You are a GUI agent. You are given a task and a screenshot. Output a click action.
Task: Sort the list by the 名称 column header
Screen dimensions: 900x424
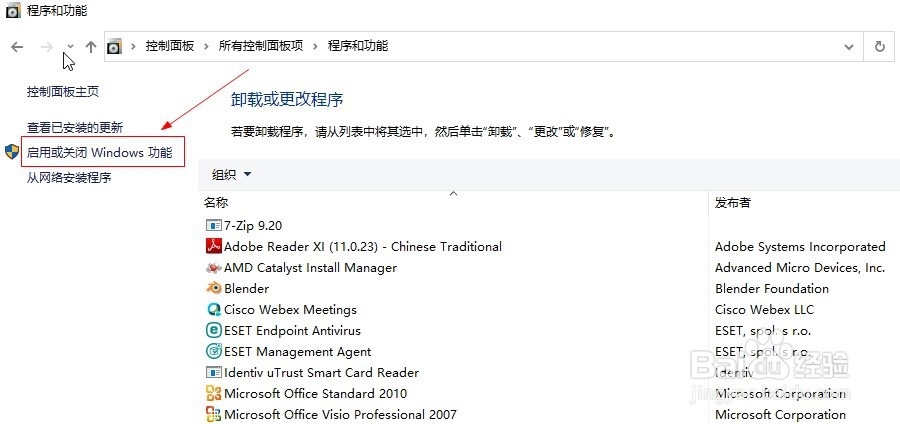(216, 203)
